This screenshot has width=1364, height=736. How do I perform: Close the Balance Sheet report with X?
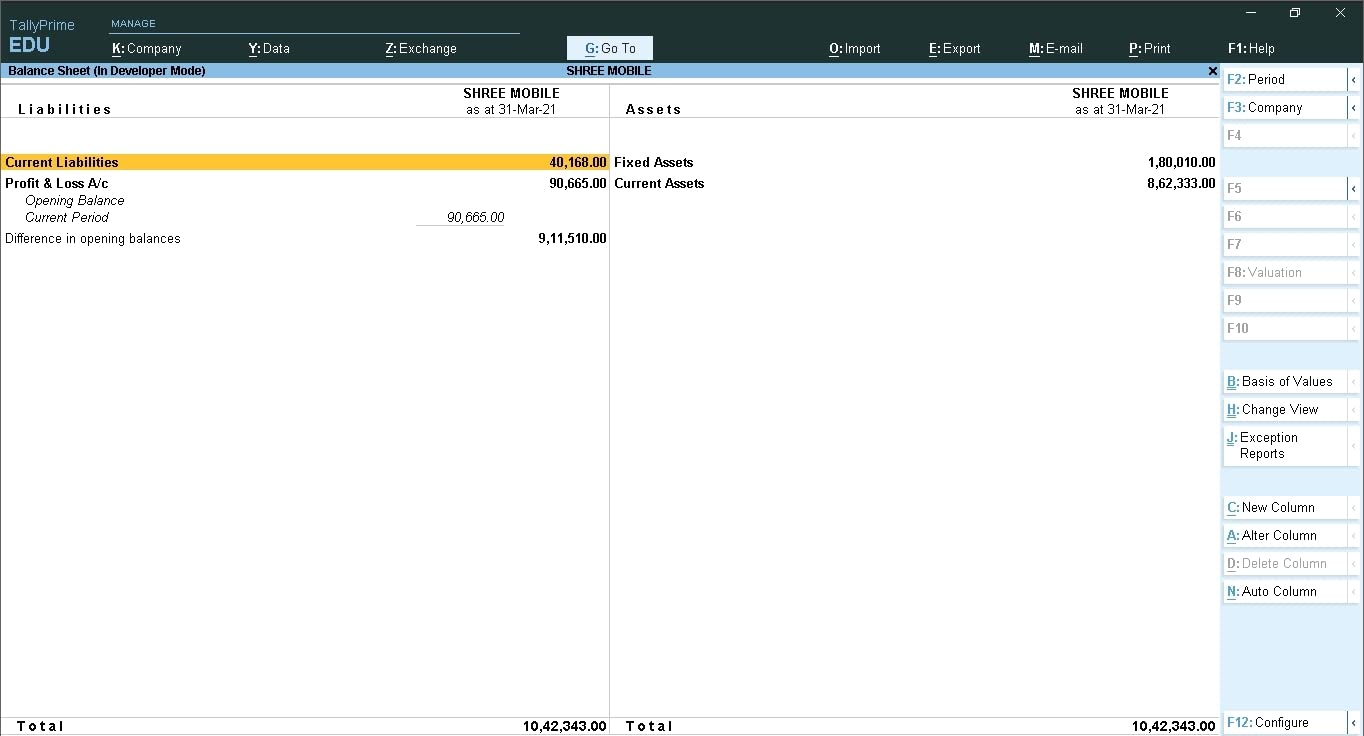click(x=1212, y=71)
